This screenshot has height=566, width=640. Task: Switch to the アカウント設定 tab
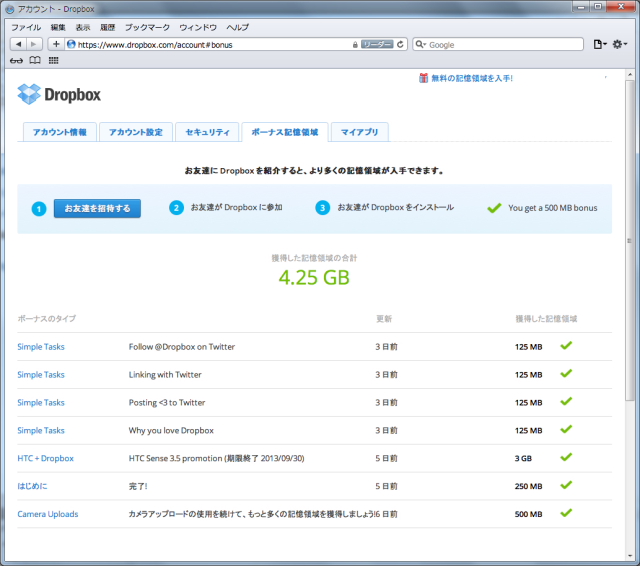136,132
